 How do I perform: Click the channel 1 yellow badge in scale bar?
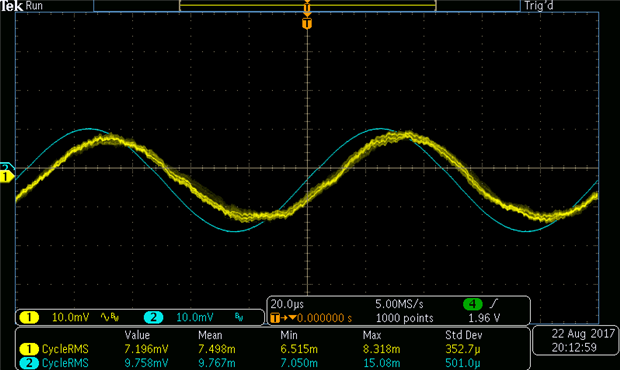29,317
